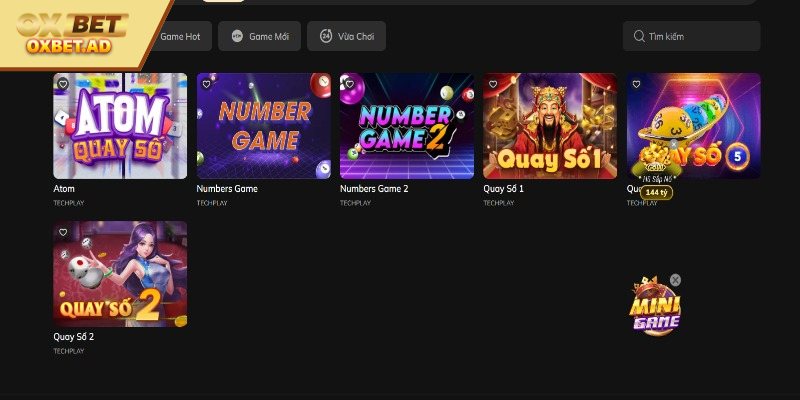Viewport: 800px width, 400px height.
Task: Tap heart icon on Quay Số 5 card
Action: (x=636, y=84)
